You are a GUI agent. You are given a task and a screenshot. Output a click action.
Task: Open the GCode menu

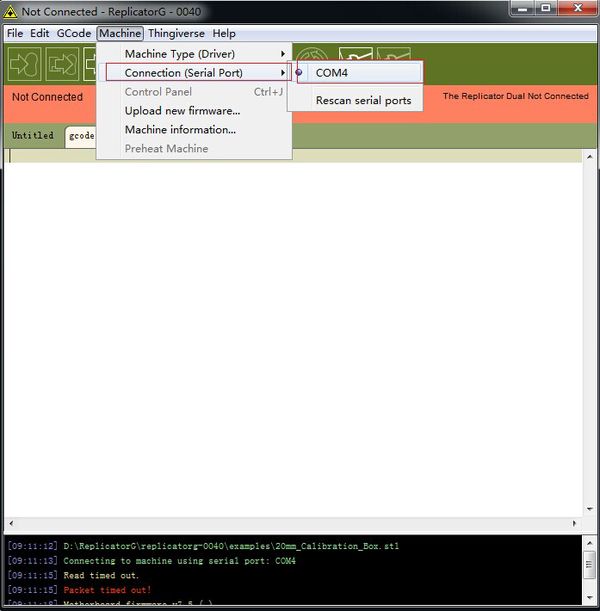74,34
